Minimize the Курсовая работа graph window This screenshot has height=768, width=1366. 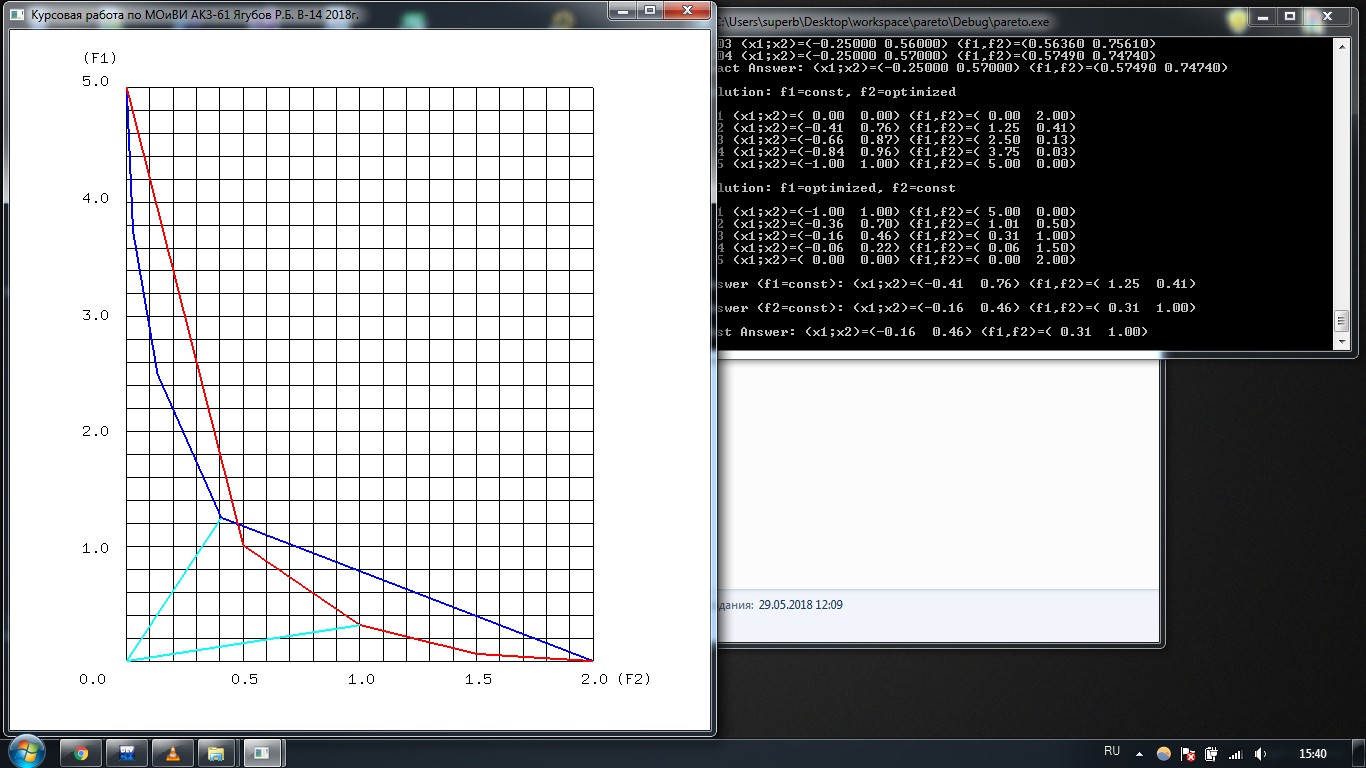point(623,10)
